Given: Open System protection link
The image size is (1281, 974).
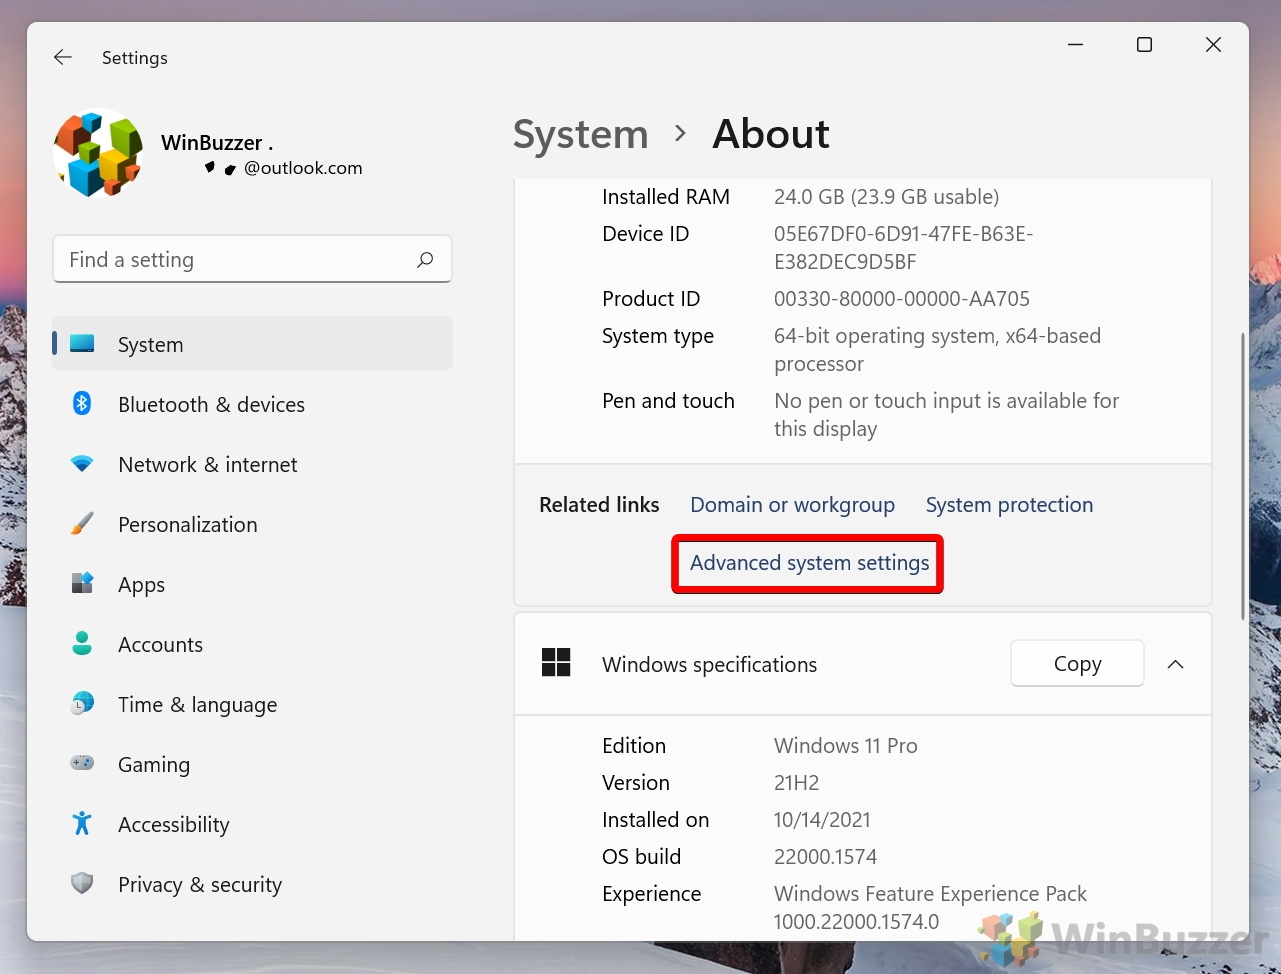Looking at the screenshot, I should click(1009, 505).
